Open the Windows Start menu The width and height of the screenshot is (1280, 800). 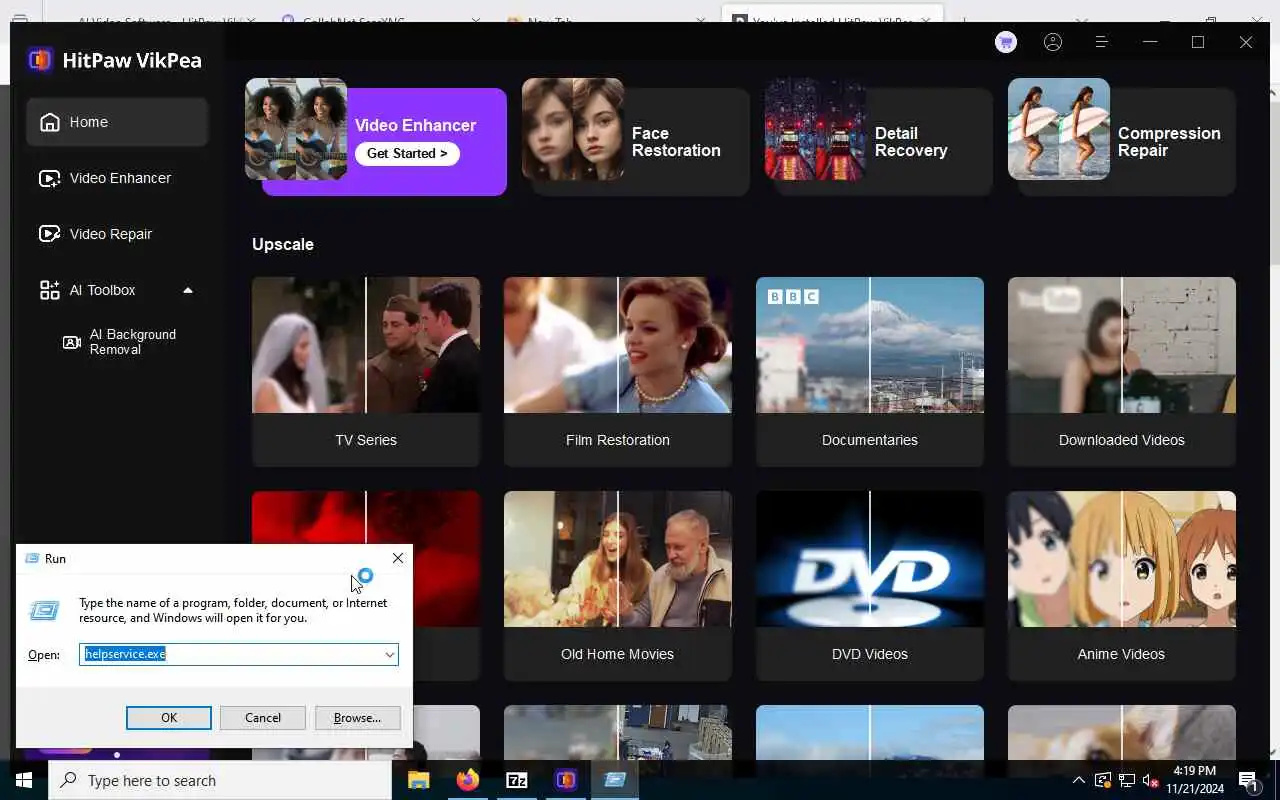[24, 780]
